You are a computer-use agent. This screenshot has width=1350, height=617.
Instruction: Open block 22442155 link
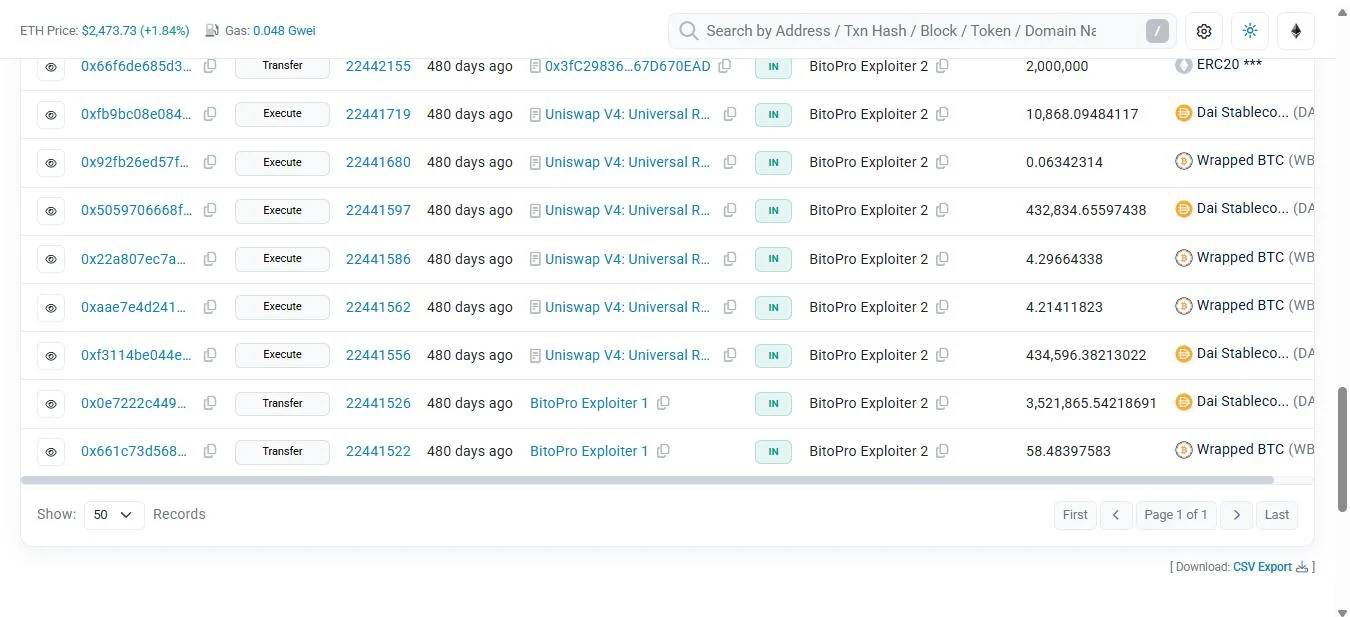coord(378,66)
